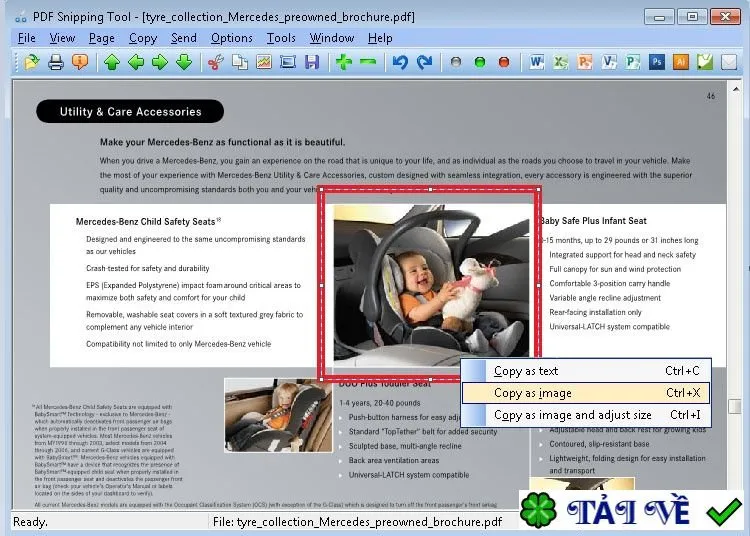Toggle the red circle indicator button
This screenshot has height=536, width=750.
click(504, 62)
